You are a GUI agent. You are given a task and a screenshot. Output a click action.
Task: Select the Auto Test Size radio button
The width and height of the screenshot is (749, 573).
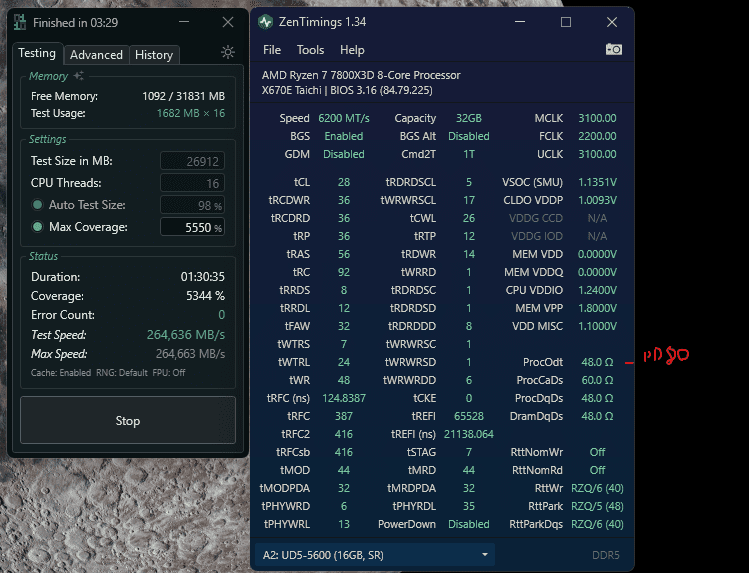(37, 205)
